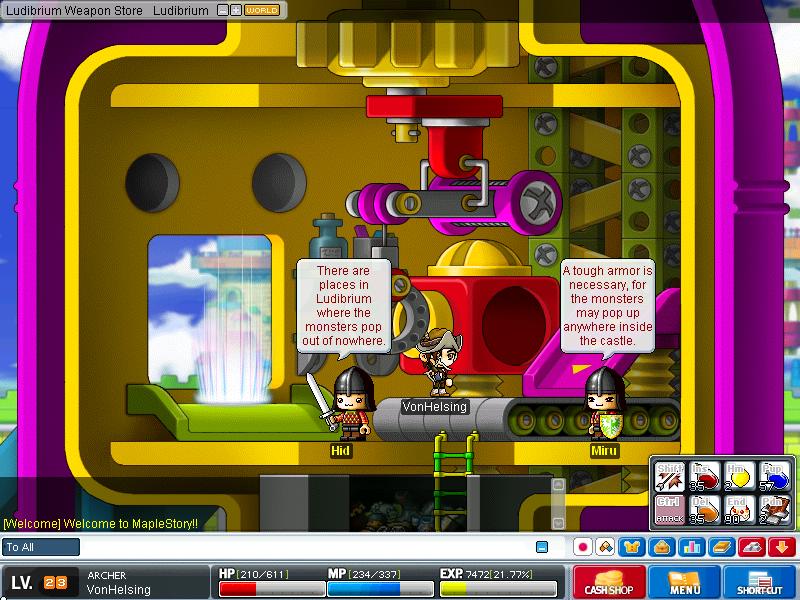800x600 pixels.
Task: Use the Ins red potion slot
Action: pyautogui.click(x=704, y=477)
